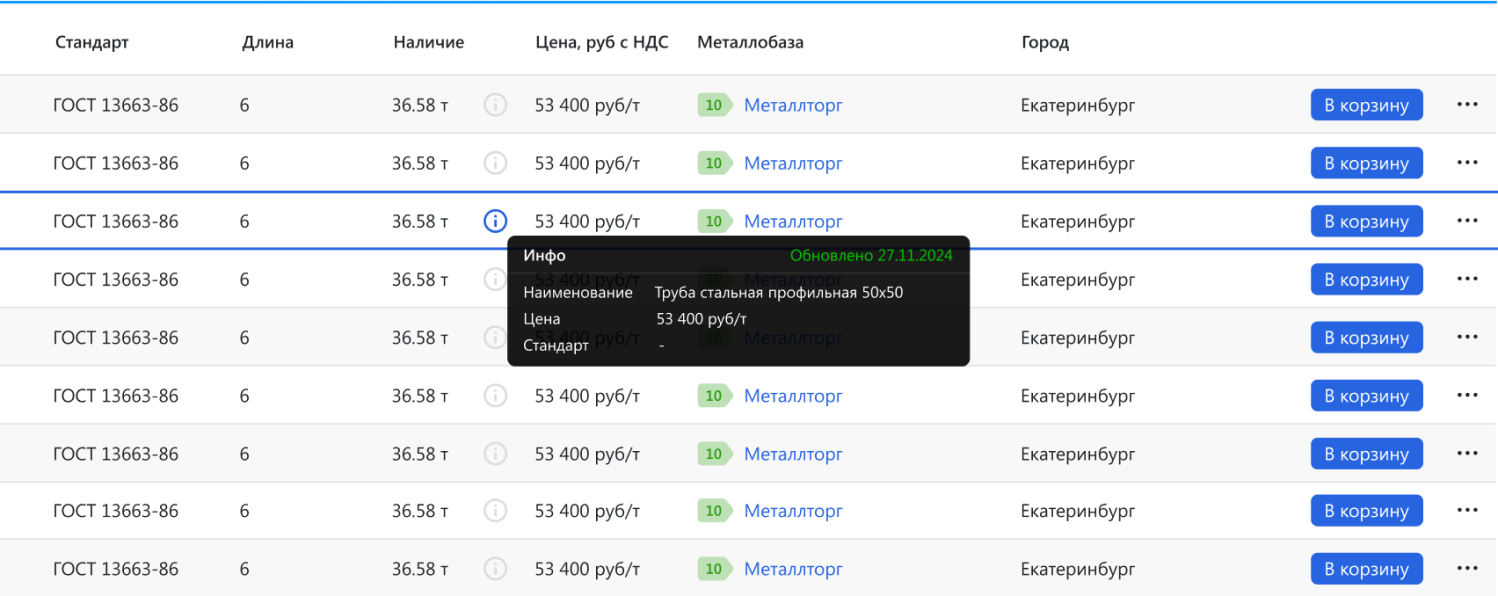Image resolution: width=1498 pixels, height=596 pixels.
Task: Click the blue info icon in highlighted row
Action: (x=495, y=221)
